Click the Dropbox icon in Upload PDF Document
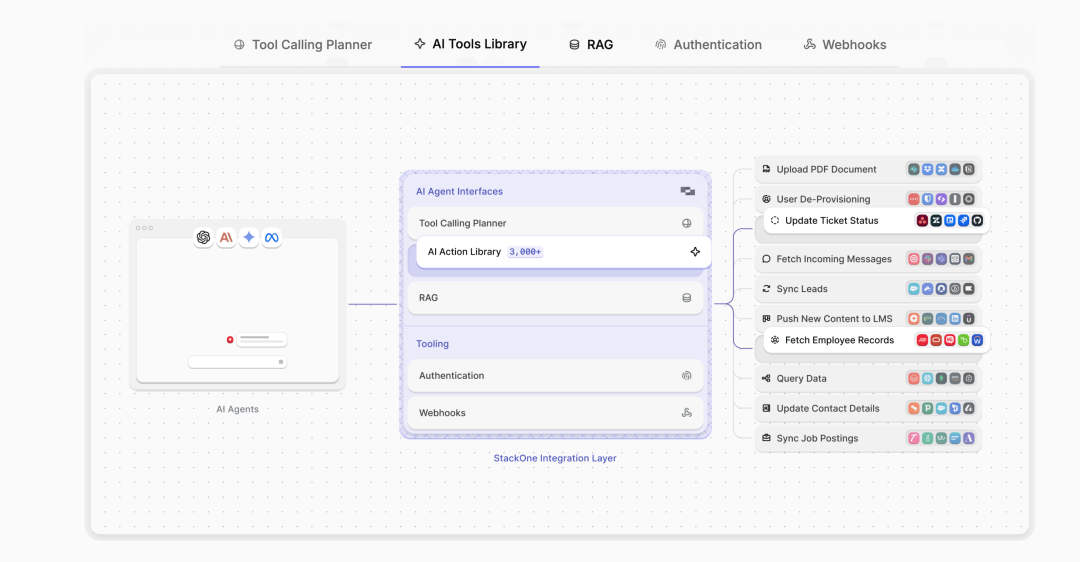This screenshot has width=1080, height=562. coord(928,169)
